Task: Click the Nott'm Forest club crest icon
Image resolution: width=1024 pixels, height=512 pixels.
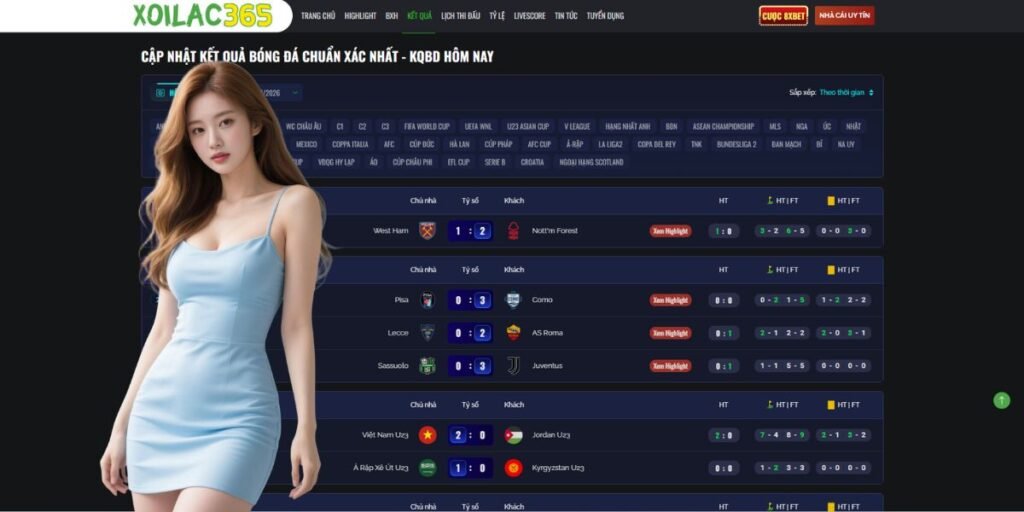Action: [x=513, y=231]
